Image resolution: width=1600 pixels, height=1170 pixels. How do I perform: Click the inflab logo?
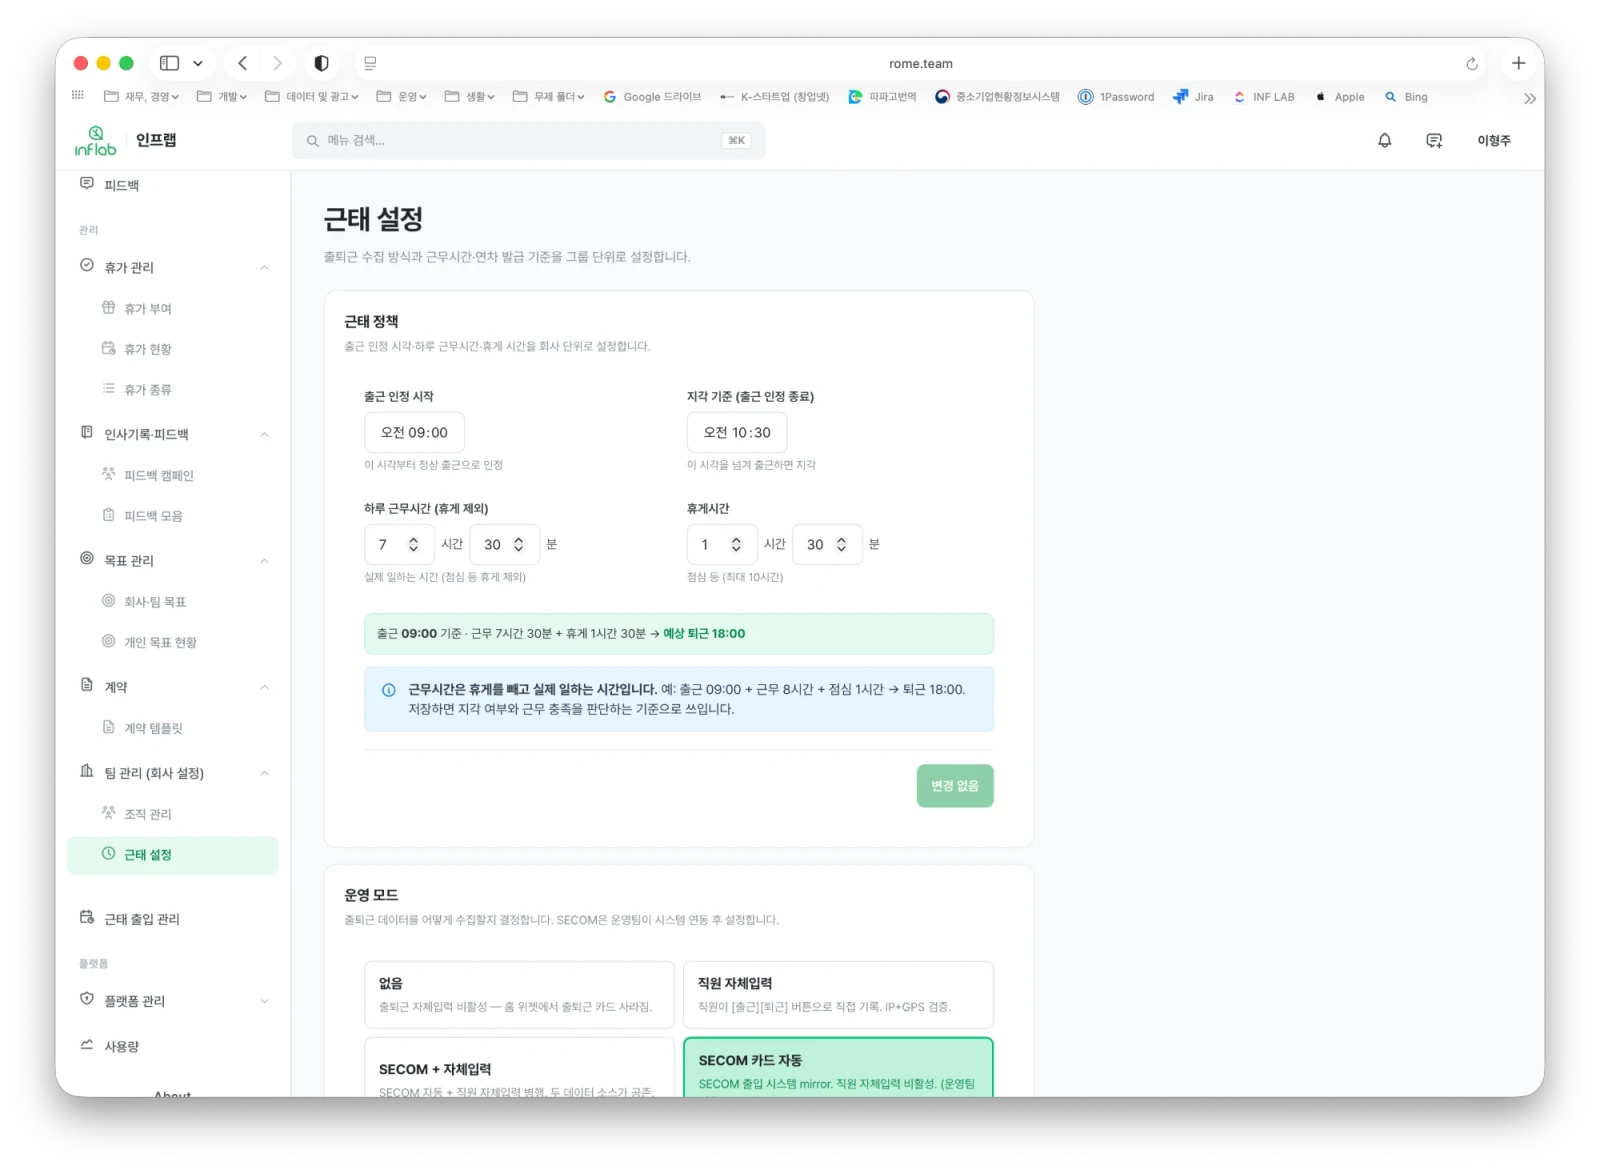tap(95, 141)
